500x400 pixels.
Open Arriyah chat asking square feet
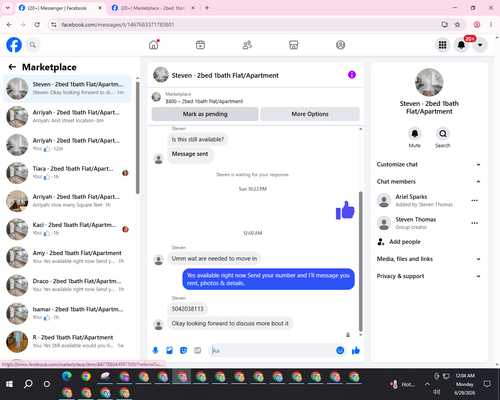(x=67, y=201)
